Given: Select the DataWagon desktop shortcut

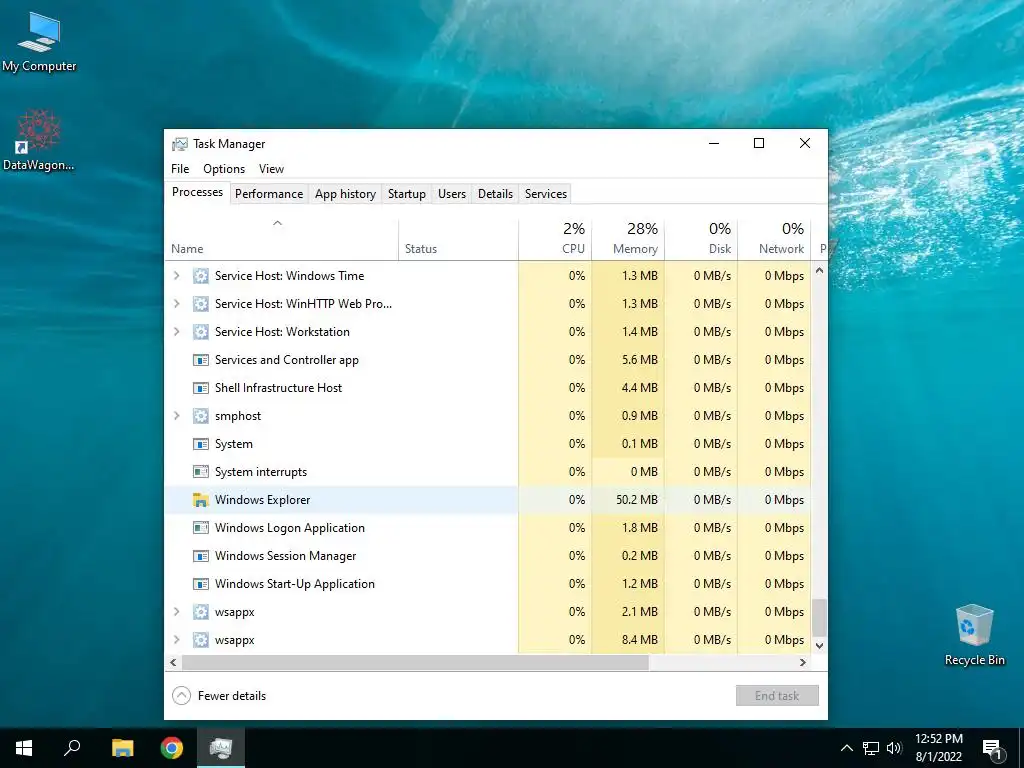Looking at the screenshot, I should [x=39, y=140].
